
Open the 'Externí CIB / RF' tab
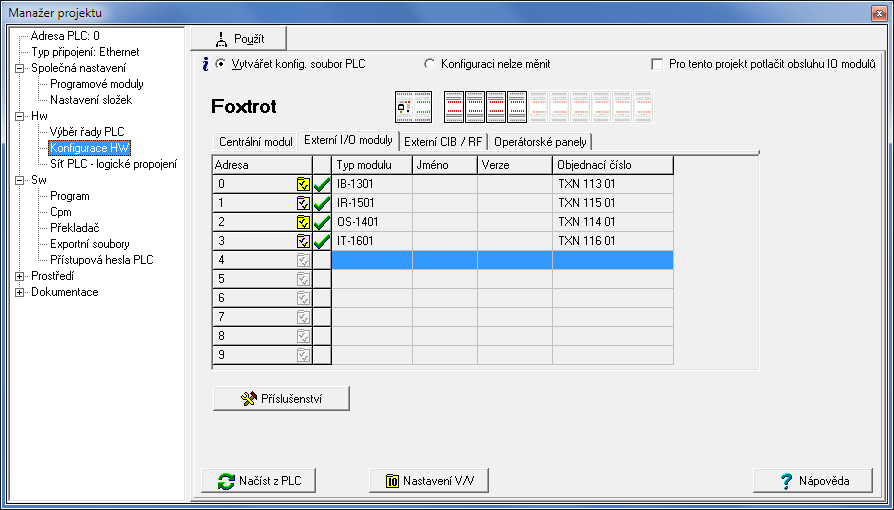coord(443,141)
